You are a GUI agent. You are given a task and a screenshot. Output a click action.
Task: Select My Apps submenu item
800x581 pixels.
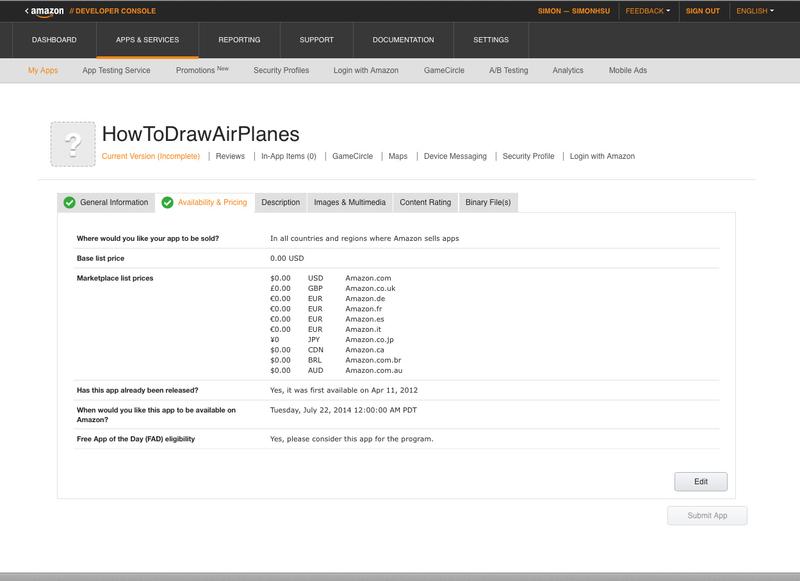click(x=43, y=70)
